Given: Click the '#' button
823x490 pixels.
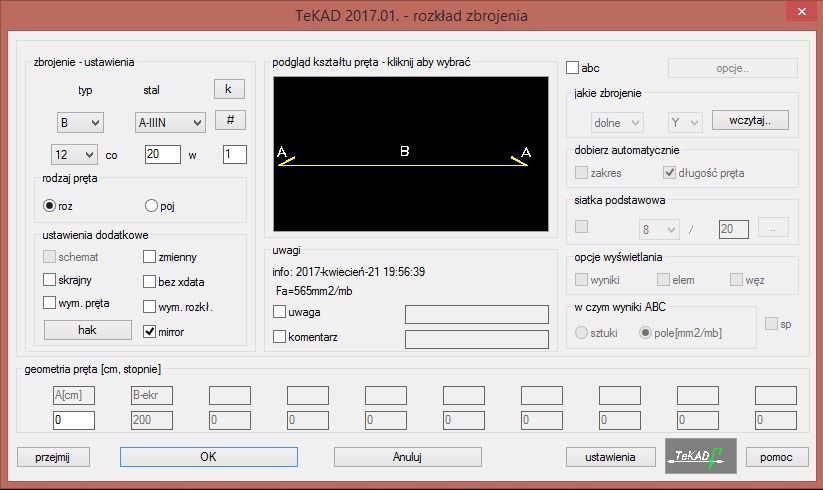Looking at the screenshot, I should pyautogui.click(x=230, y=120).
